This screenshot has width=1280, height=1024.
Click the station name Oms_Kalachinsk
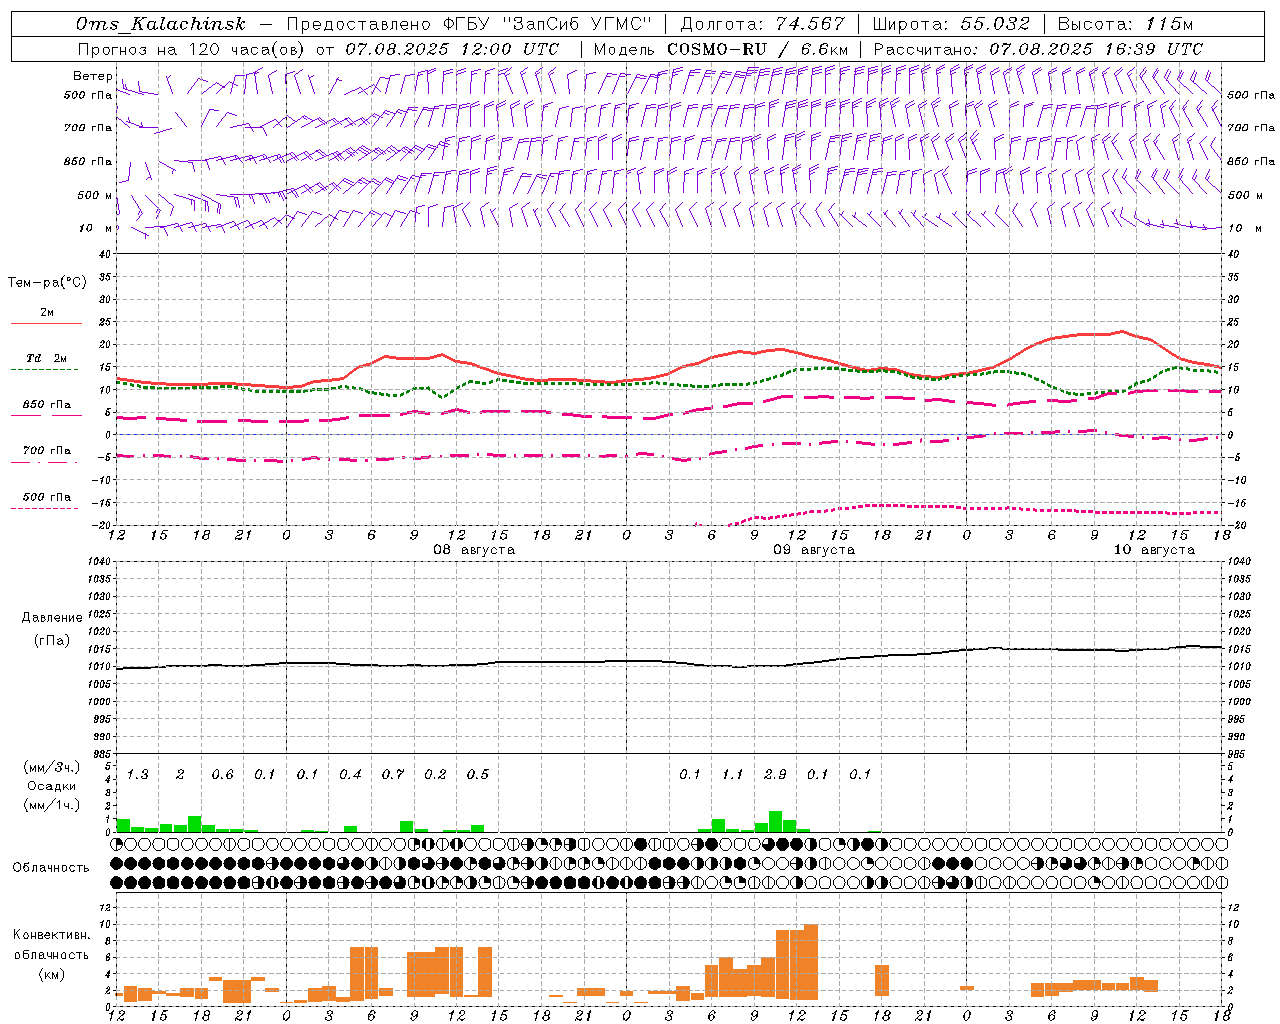click(x=160, y=24)
